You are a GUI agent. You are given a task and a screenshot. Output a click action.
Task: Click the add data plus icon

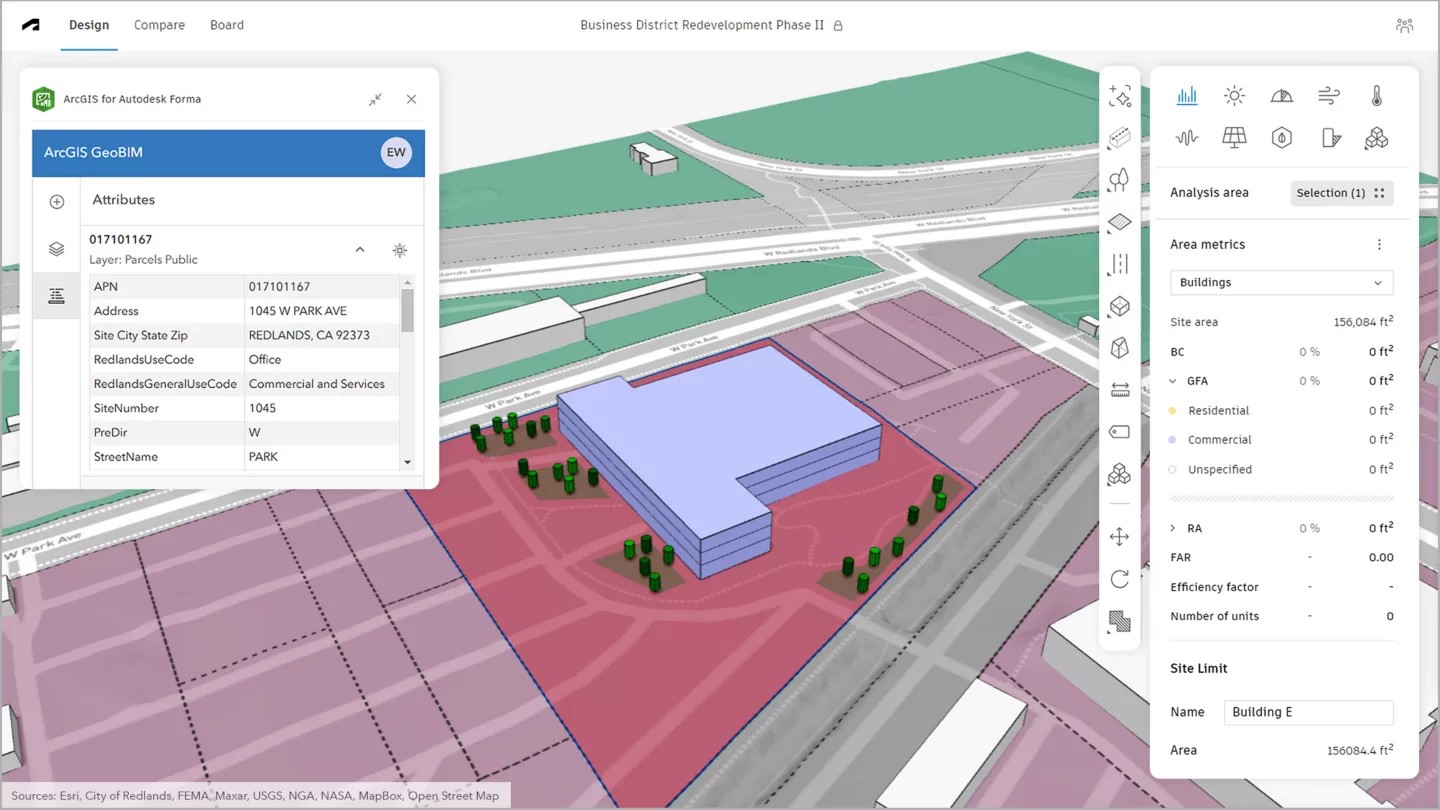point(56,202)
